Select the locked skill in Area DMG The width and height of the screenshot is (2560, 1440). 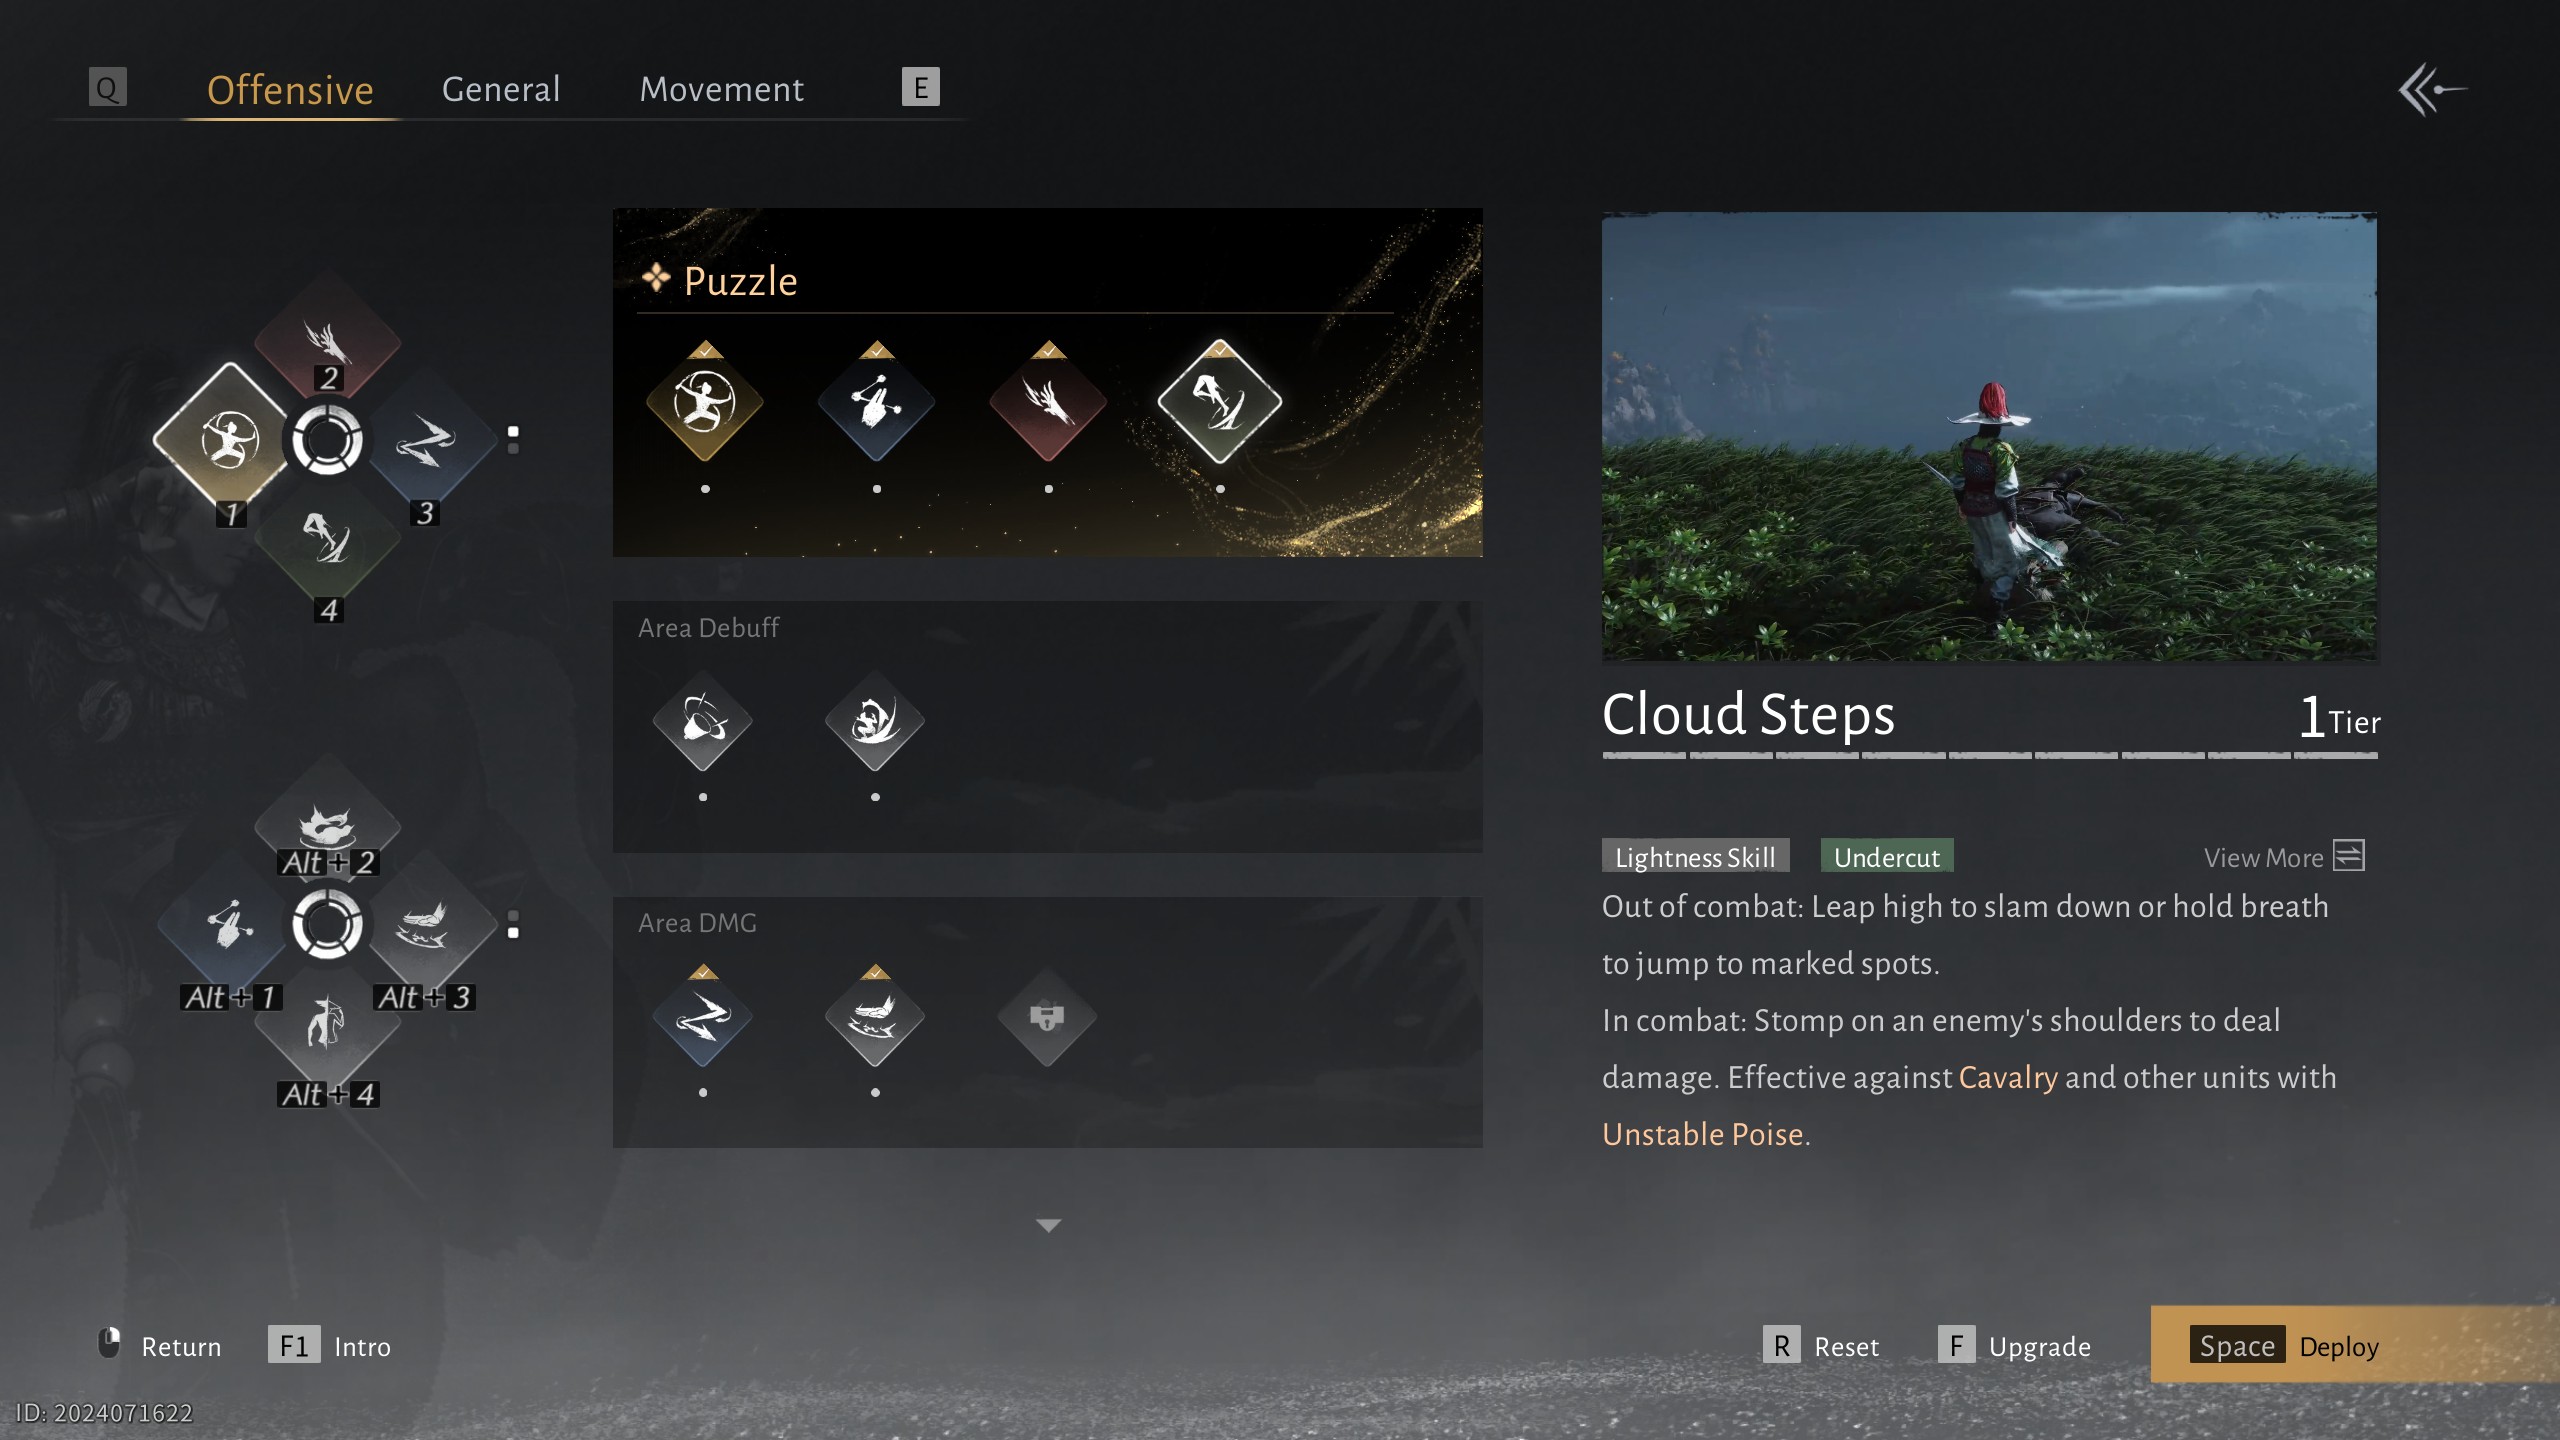click(x=1047, y=1017)
